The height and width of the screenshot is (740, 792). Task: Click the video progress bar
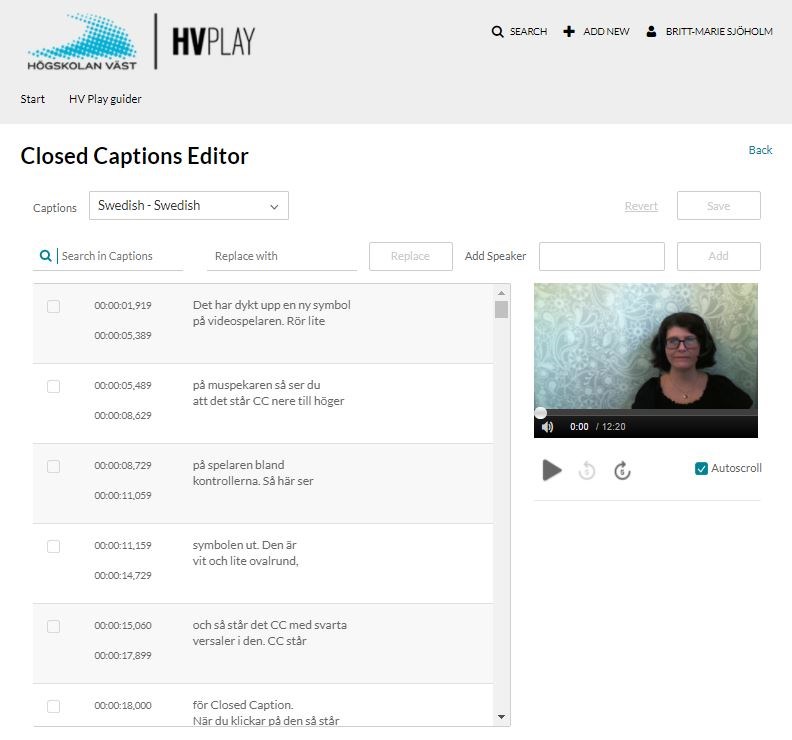pos(645,413)
